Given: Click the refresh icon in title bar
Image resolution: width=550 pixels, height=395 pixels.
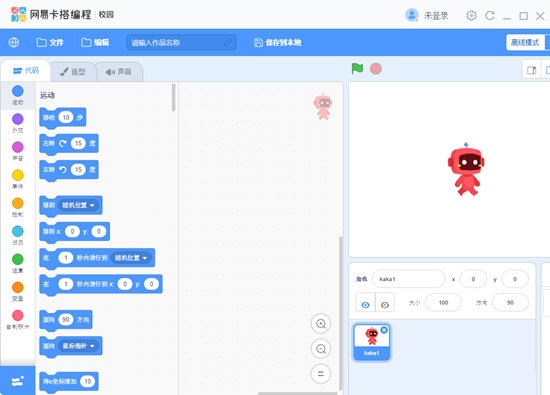Looking at the screenshot, I should [490, 15].
